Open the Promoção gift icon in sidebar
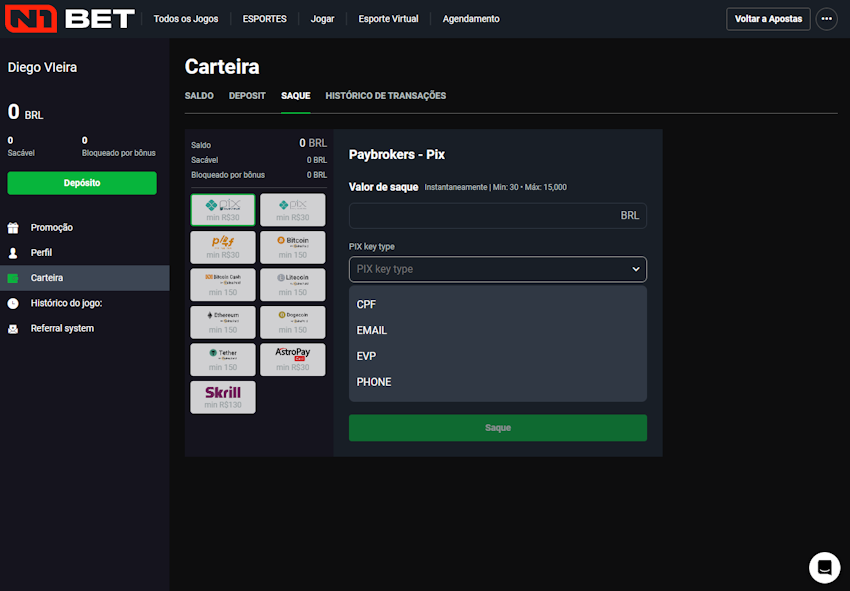The width and height of the screenshot is (850, 591). (14, 227)
